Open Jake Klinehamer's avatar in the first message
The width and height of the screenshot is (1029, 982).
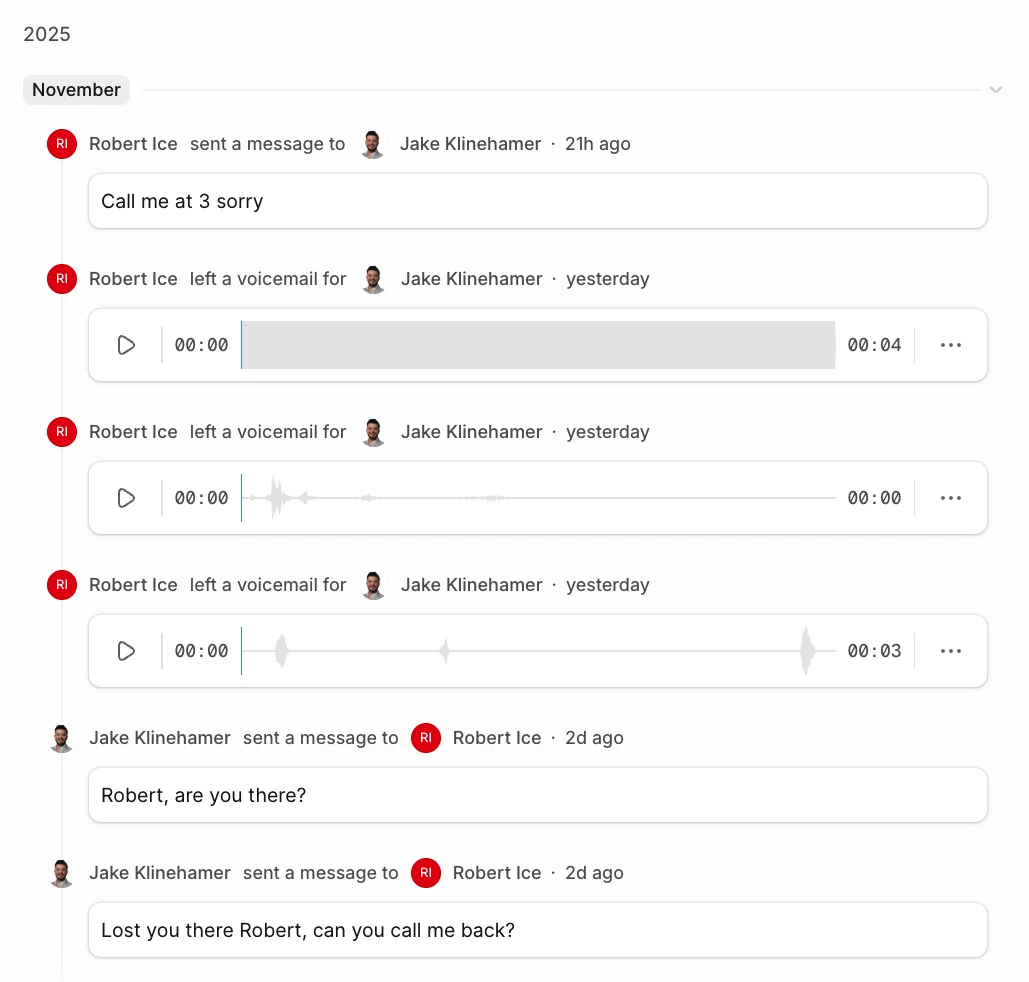point(372,143)
